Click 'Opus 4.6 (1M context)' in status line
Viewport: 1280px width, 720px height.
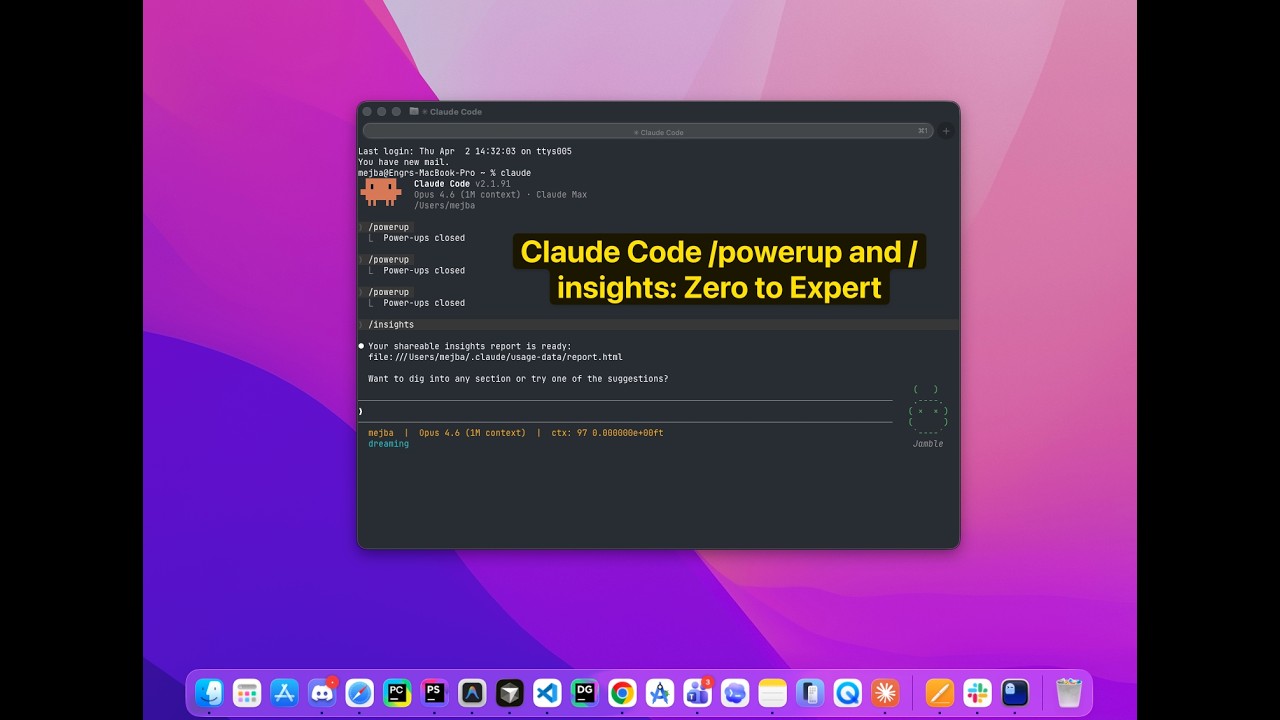point(472,433)
